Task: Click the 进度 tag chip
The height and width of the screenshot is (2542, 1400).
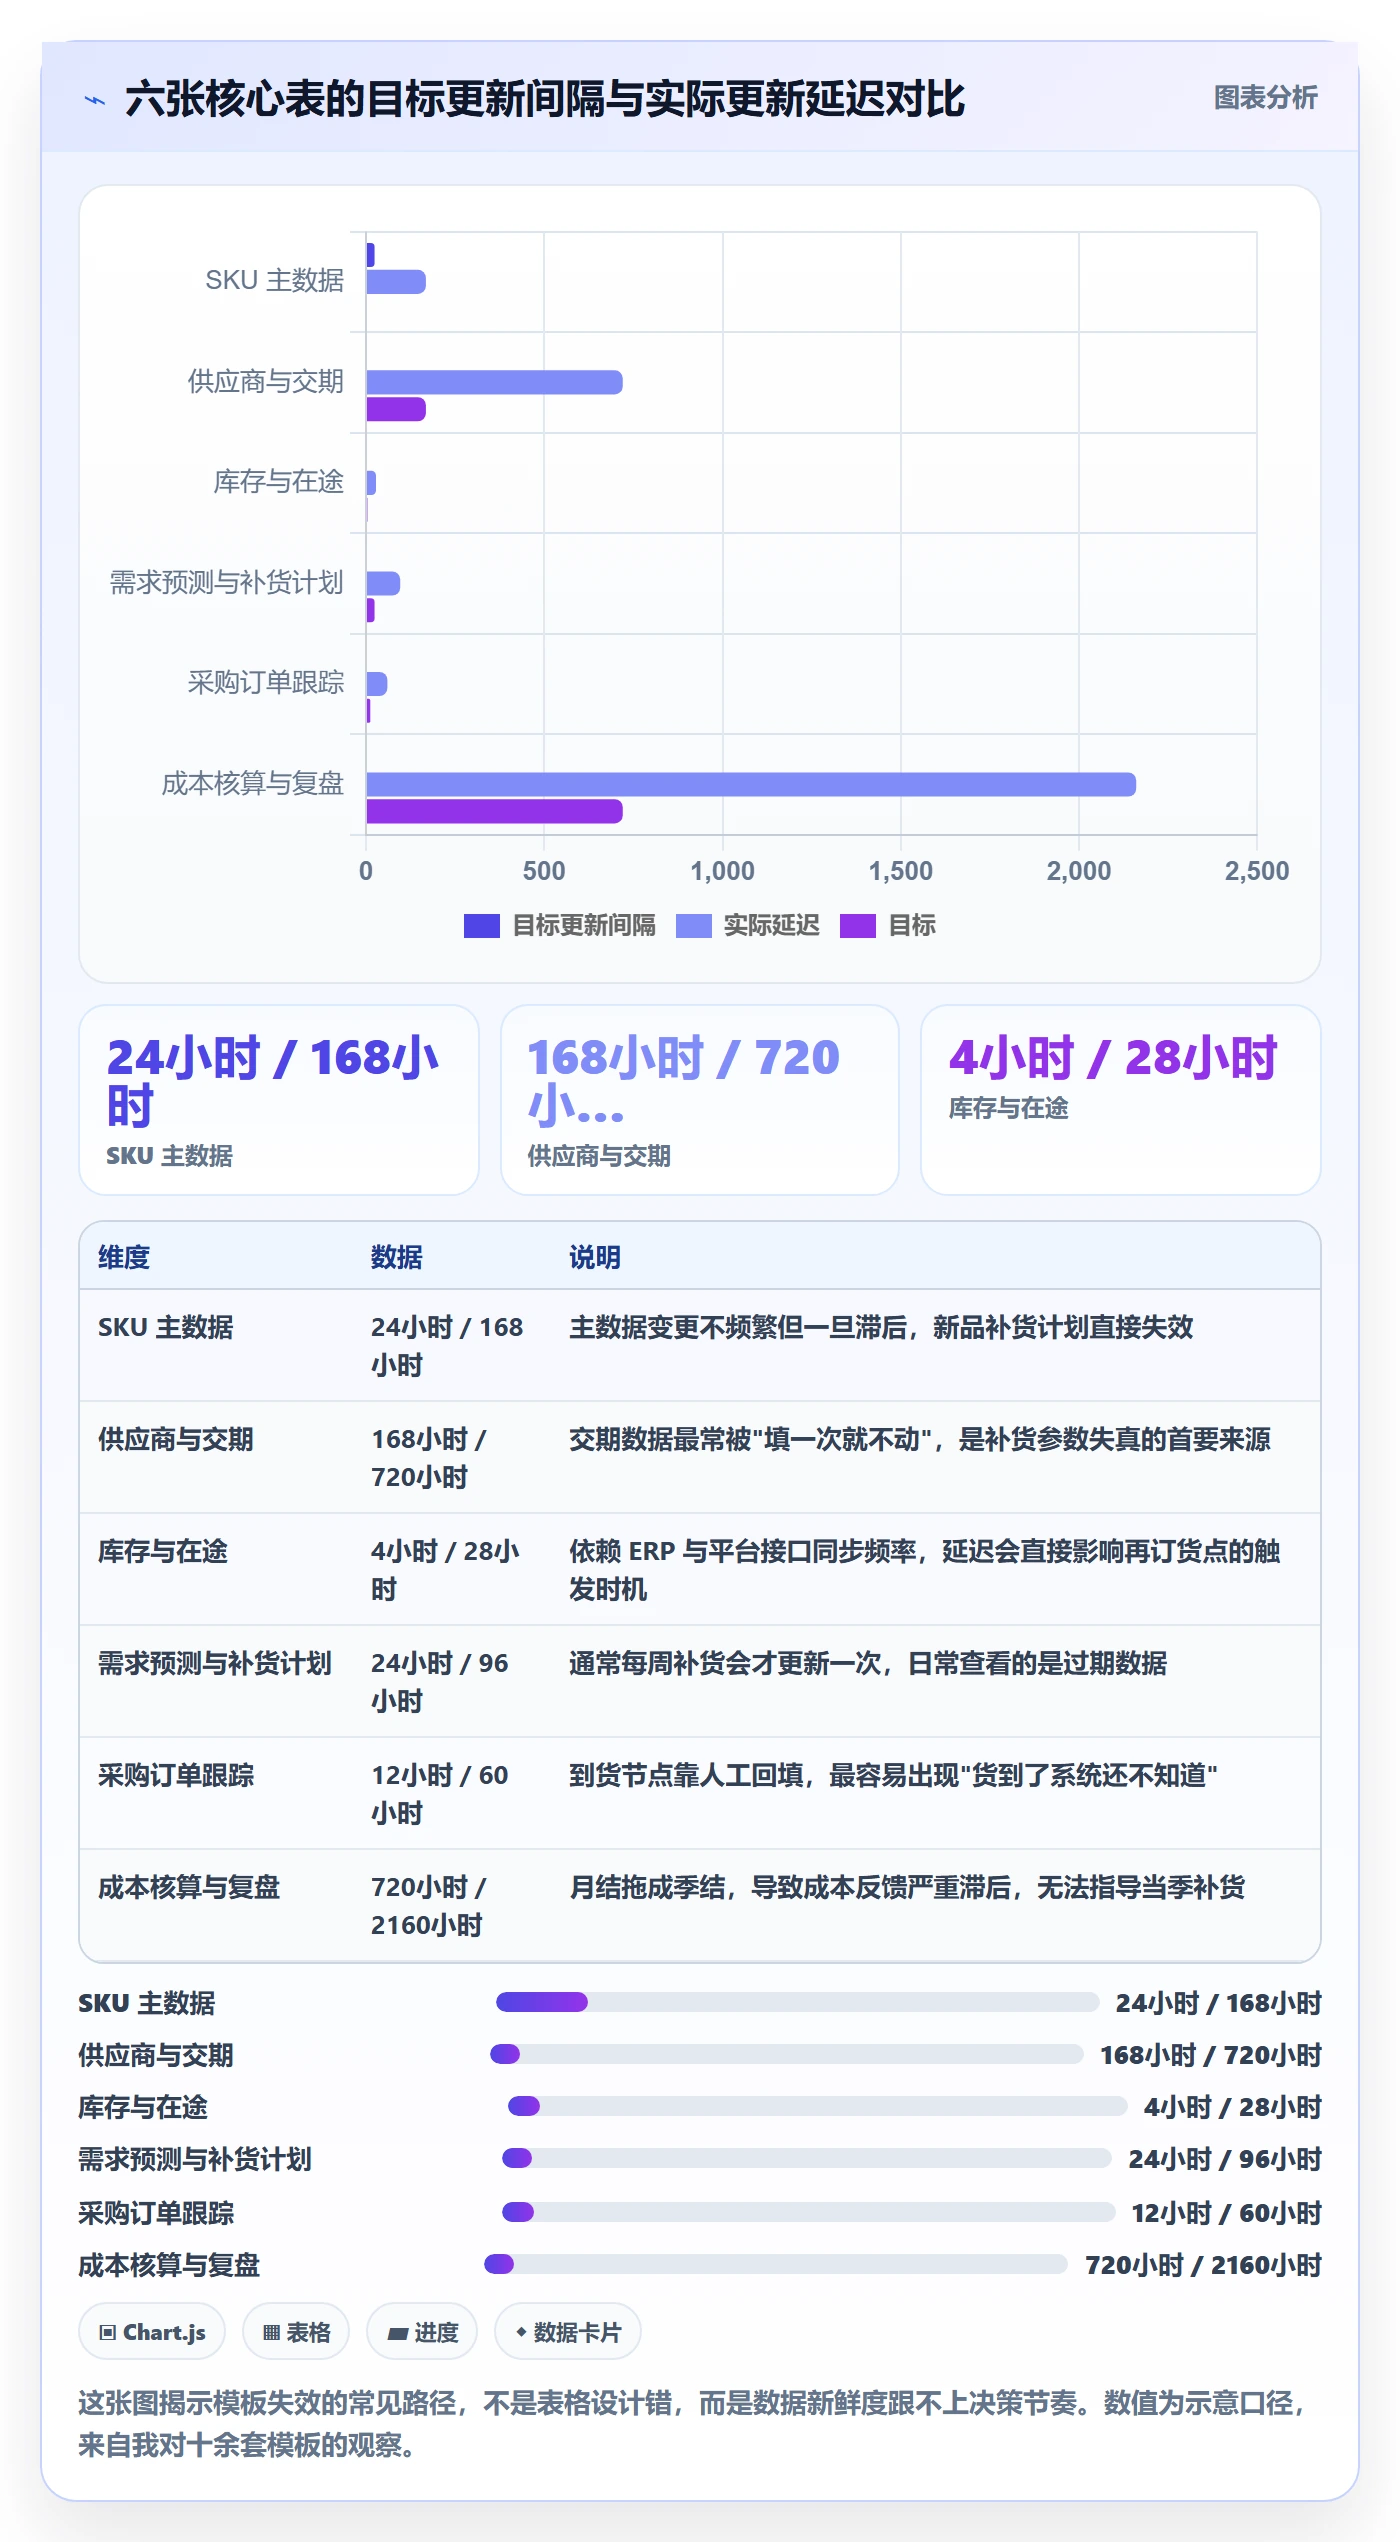Action: pyautogui.click(x=422, y=2332)
